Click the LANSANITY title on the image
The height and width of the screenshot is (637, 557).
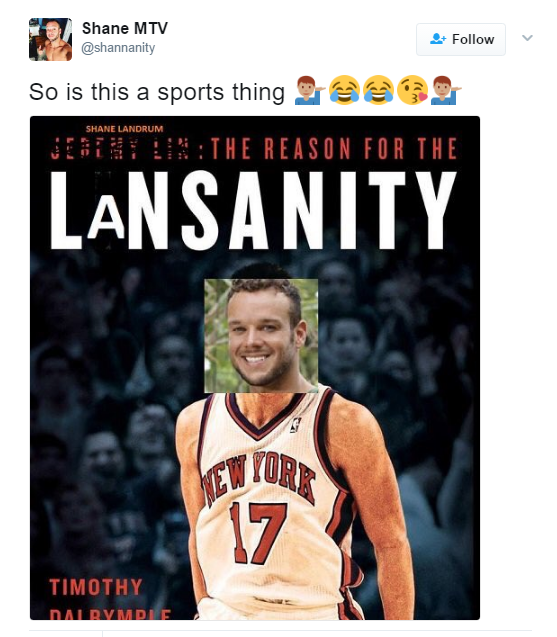(x=253, y=210)
